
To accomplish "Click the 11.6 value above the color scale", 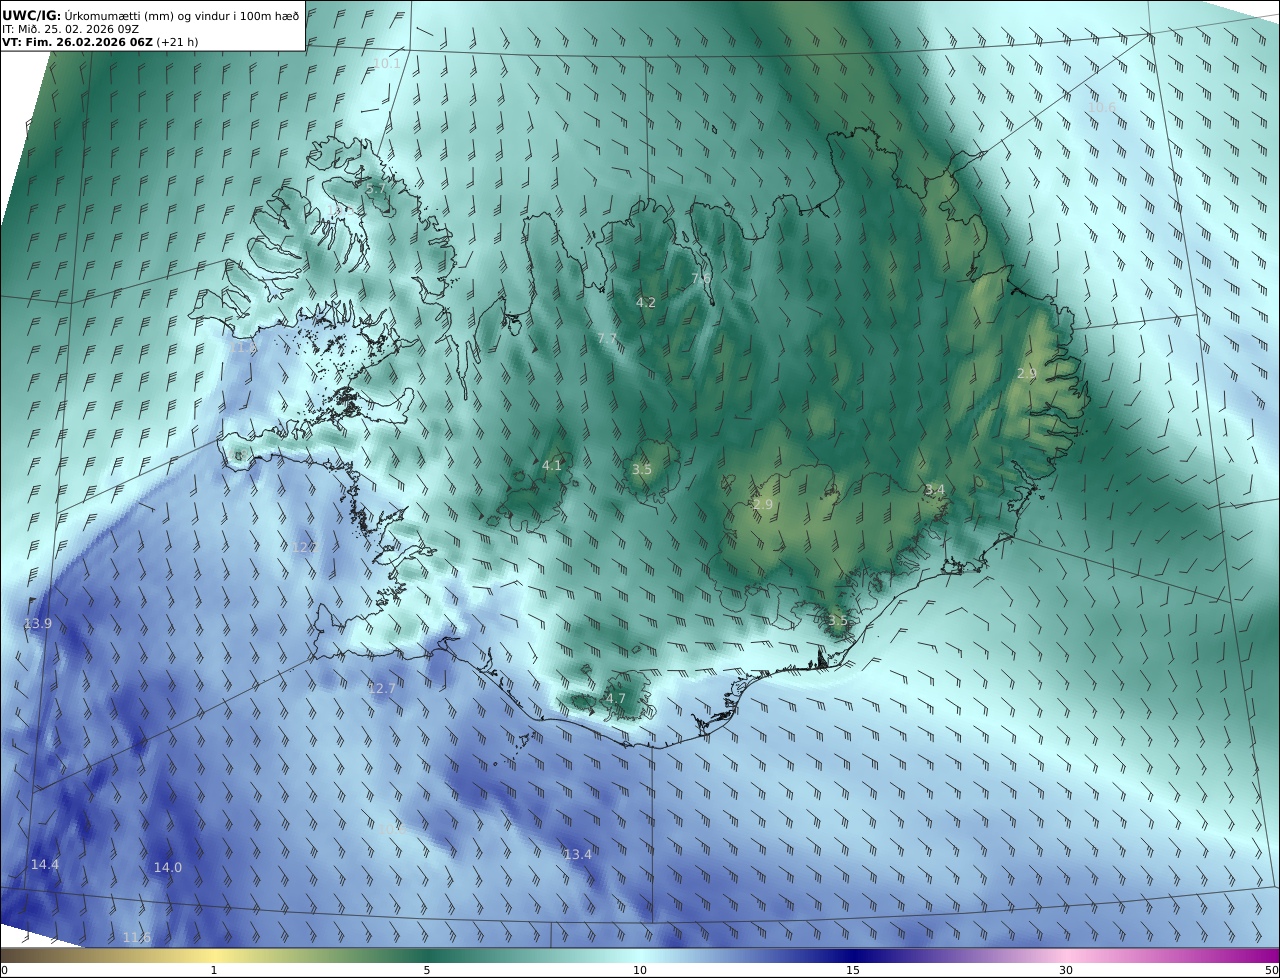I will click(137, 938).
